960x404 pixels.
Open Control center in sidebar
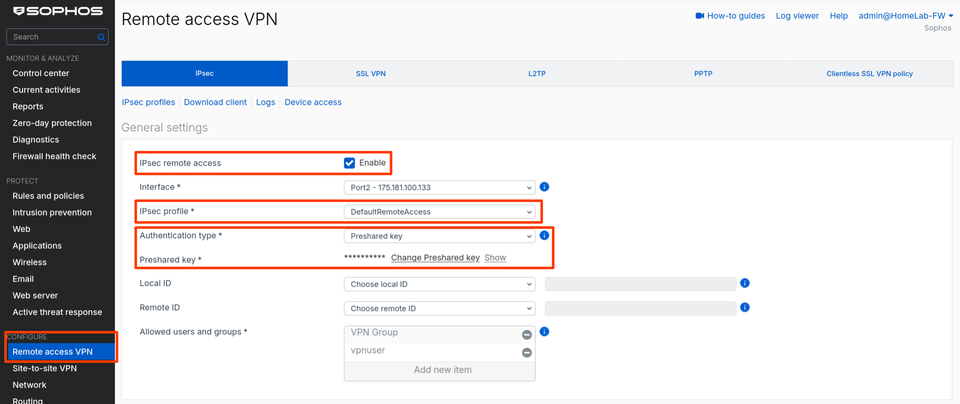[x=41, y=73]
